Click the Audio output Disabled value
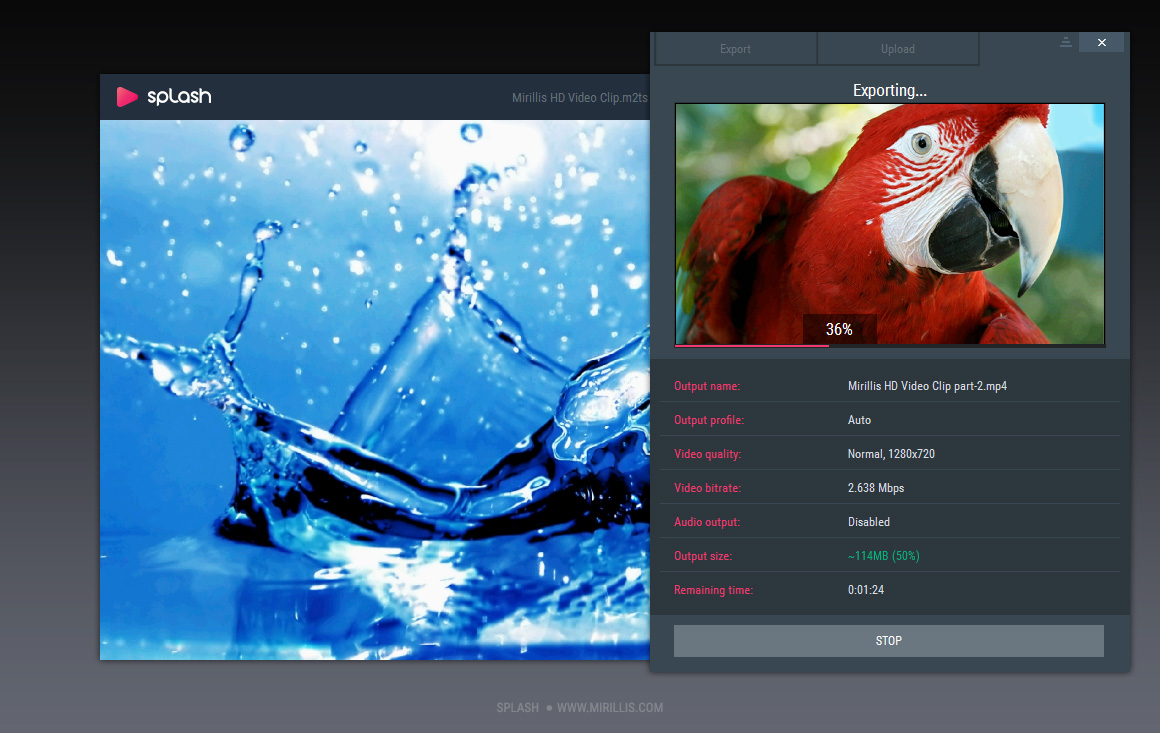 tap(869, 522)
